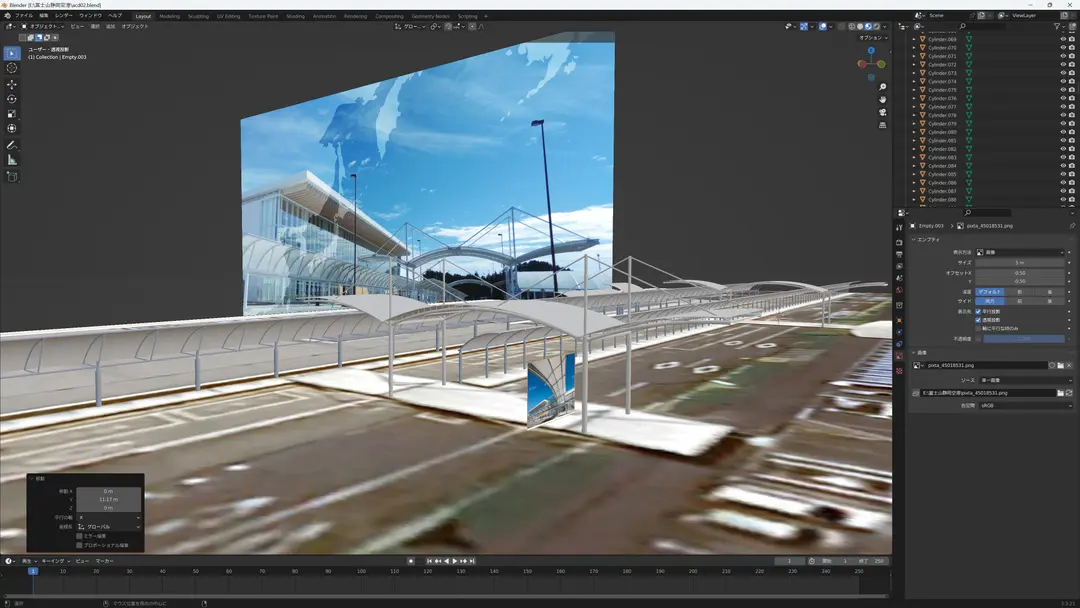Adjust the 不透明度 opacity slider
This screenshot has height=608, width=1080.
pyautogui.click(x=1024, y=339)
